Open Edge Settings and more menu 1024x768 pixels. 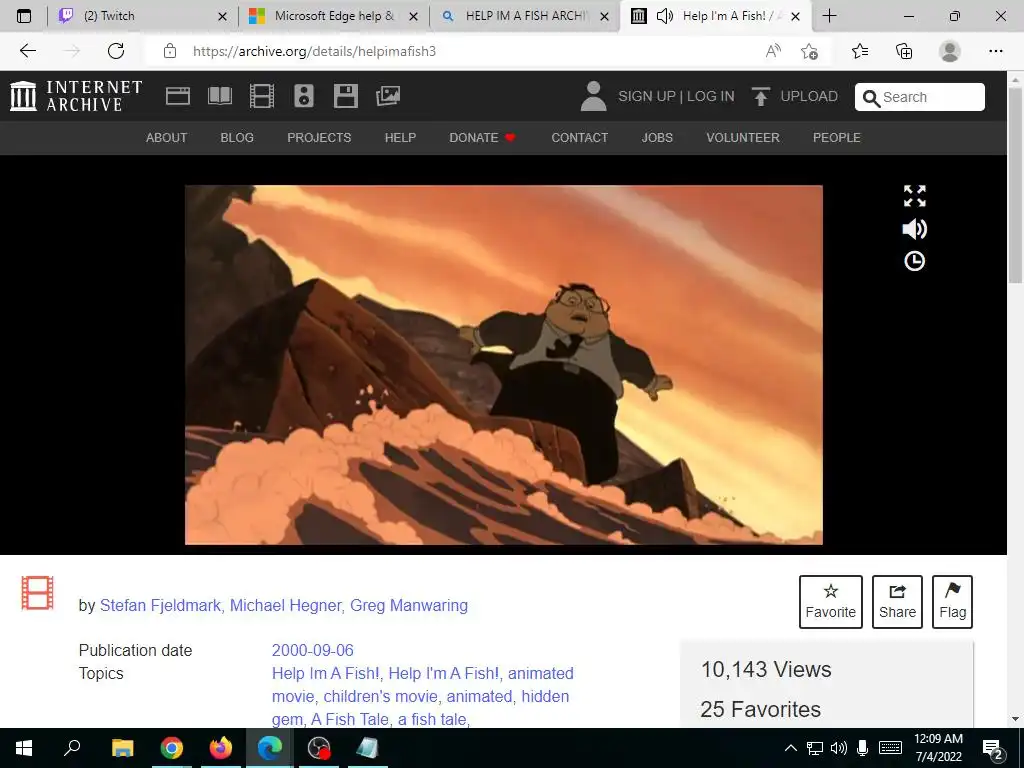pos(995,51)
